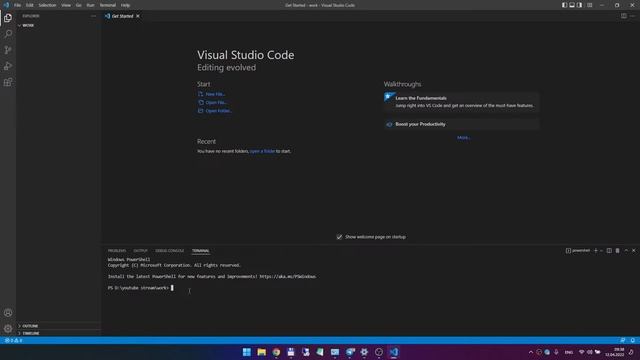This screenshot has height=360, width=640.
Task: Open Explorer views and more actions ellipsis
Action: pyautogui.click(x=93, y=16)
